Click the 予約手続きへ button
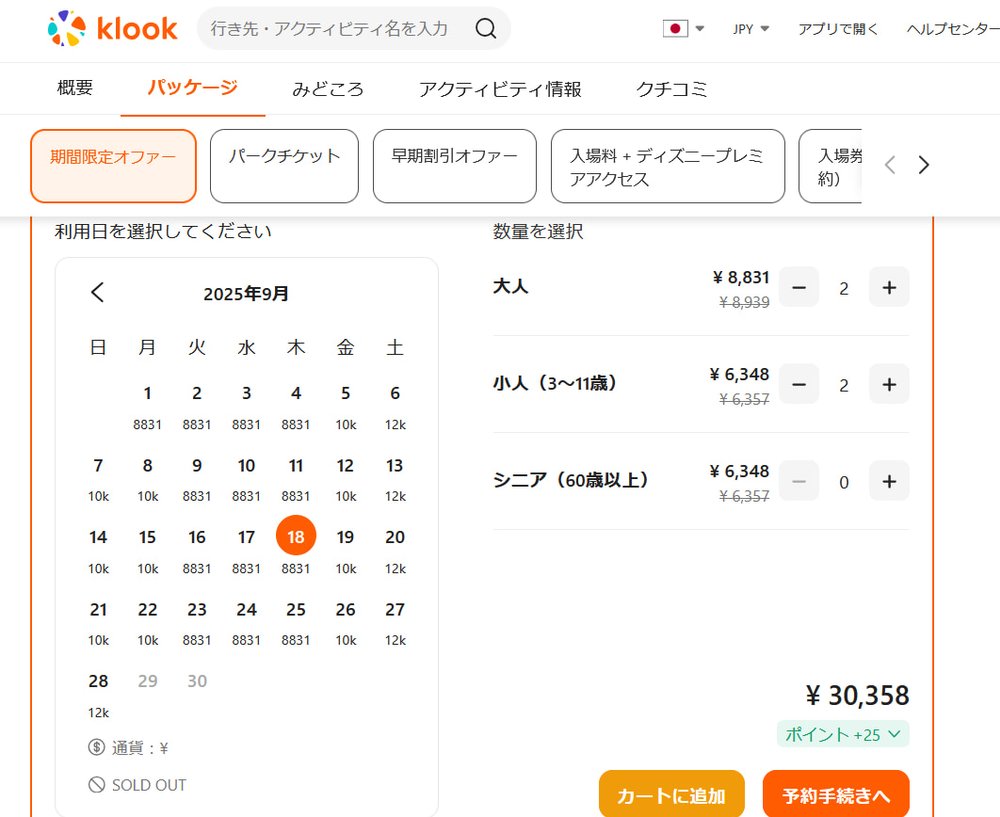This screenshot has height=817, width=1000. (835, 793)
